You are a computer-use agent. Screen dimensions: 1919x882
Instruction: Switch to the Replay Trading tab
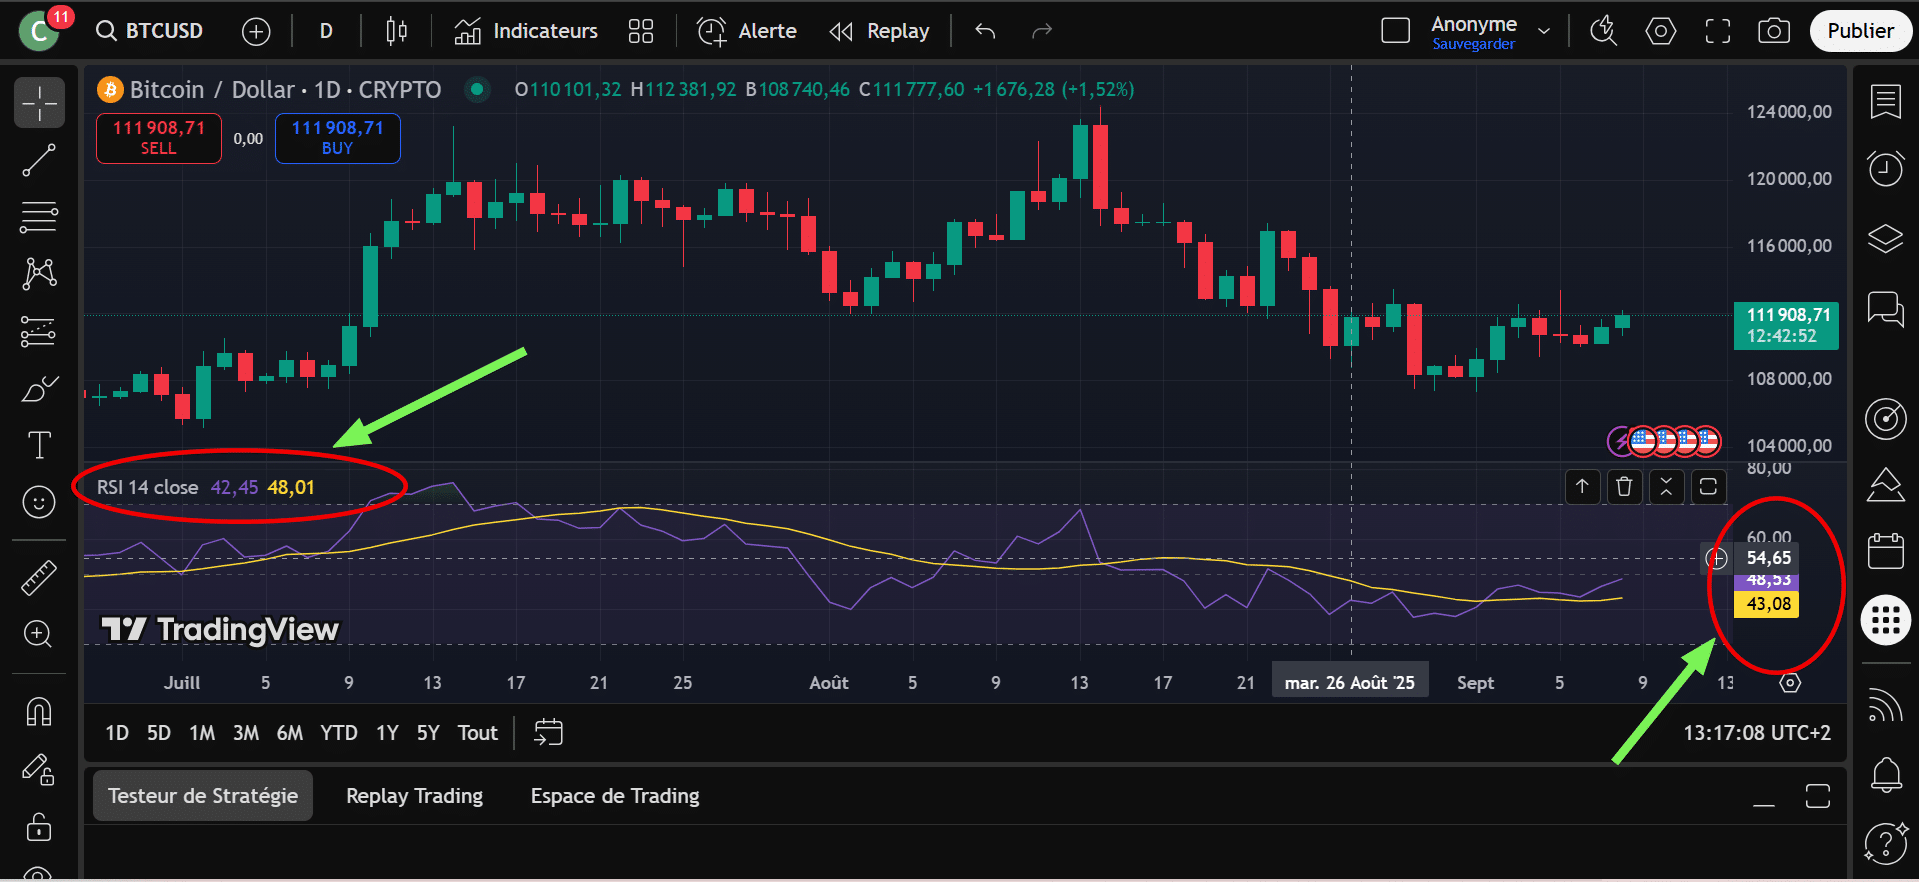414,796
